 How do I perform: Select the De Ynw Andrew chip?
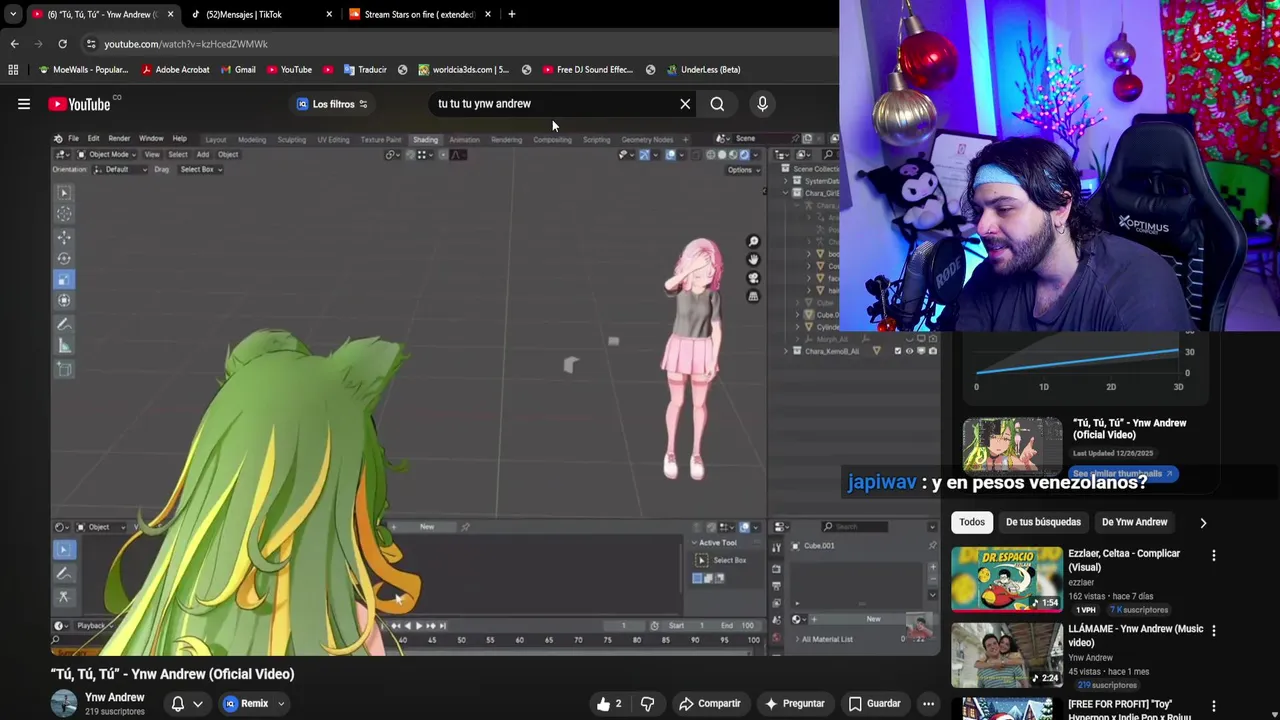[1134, 522]
